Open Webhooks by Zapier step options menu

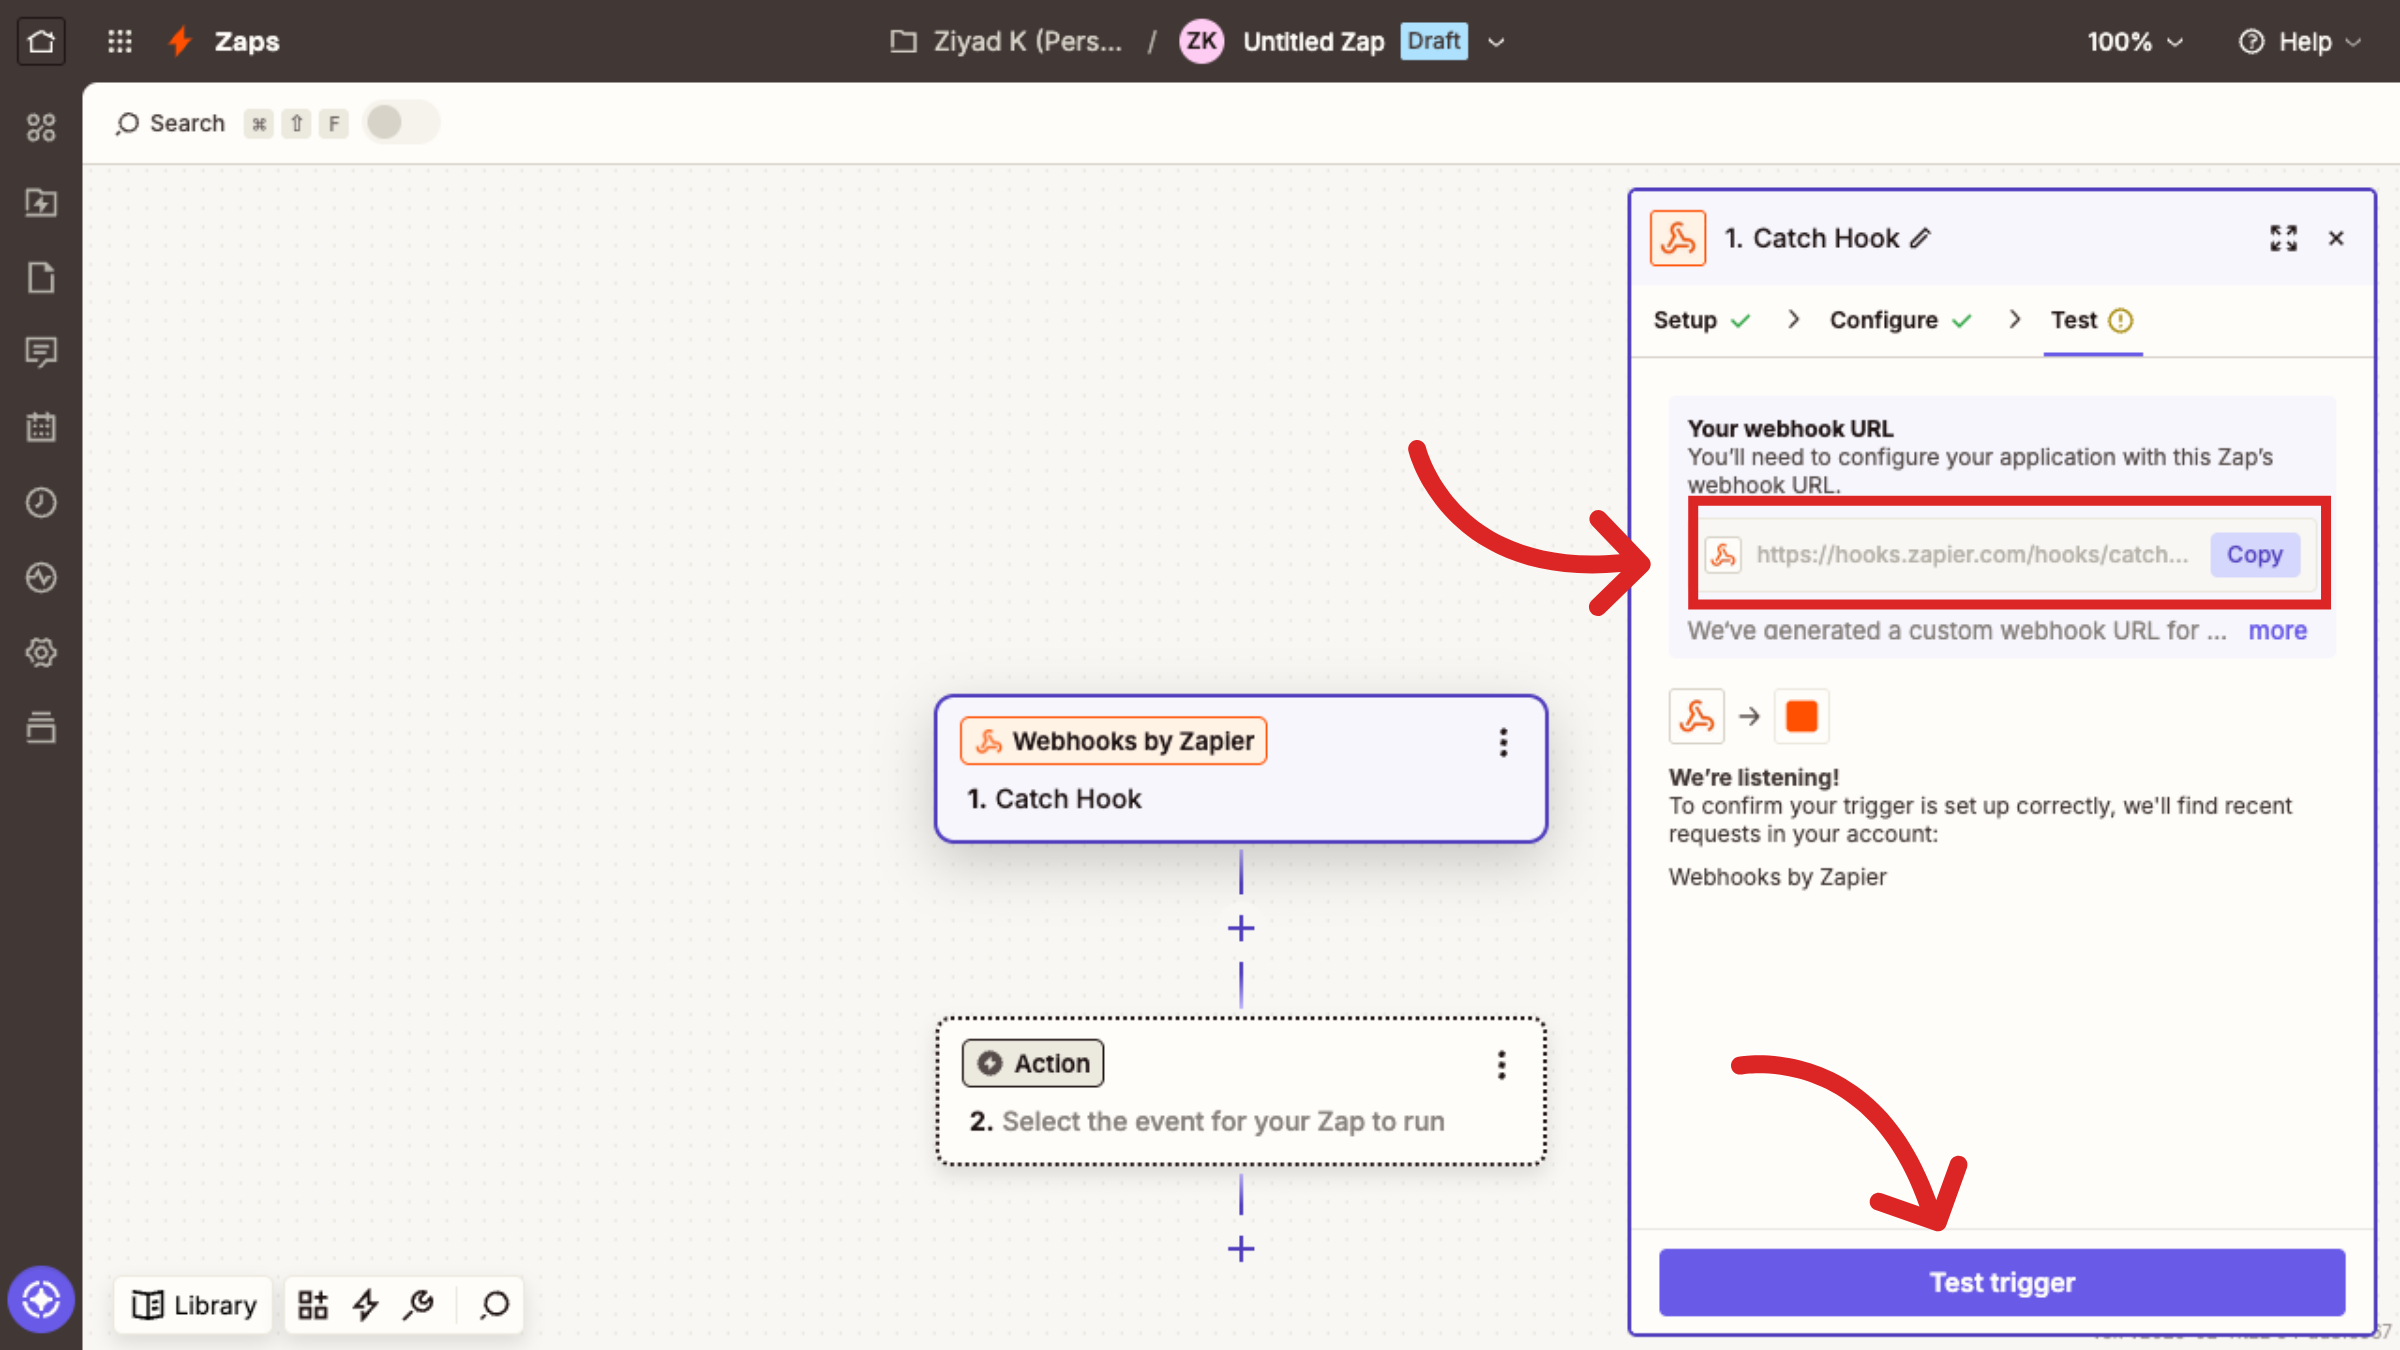pyautogui.click(x=1503, y=742)
